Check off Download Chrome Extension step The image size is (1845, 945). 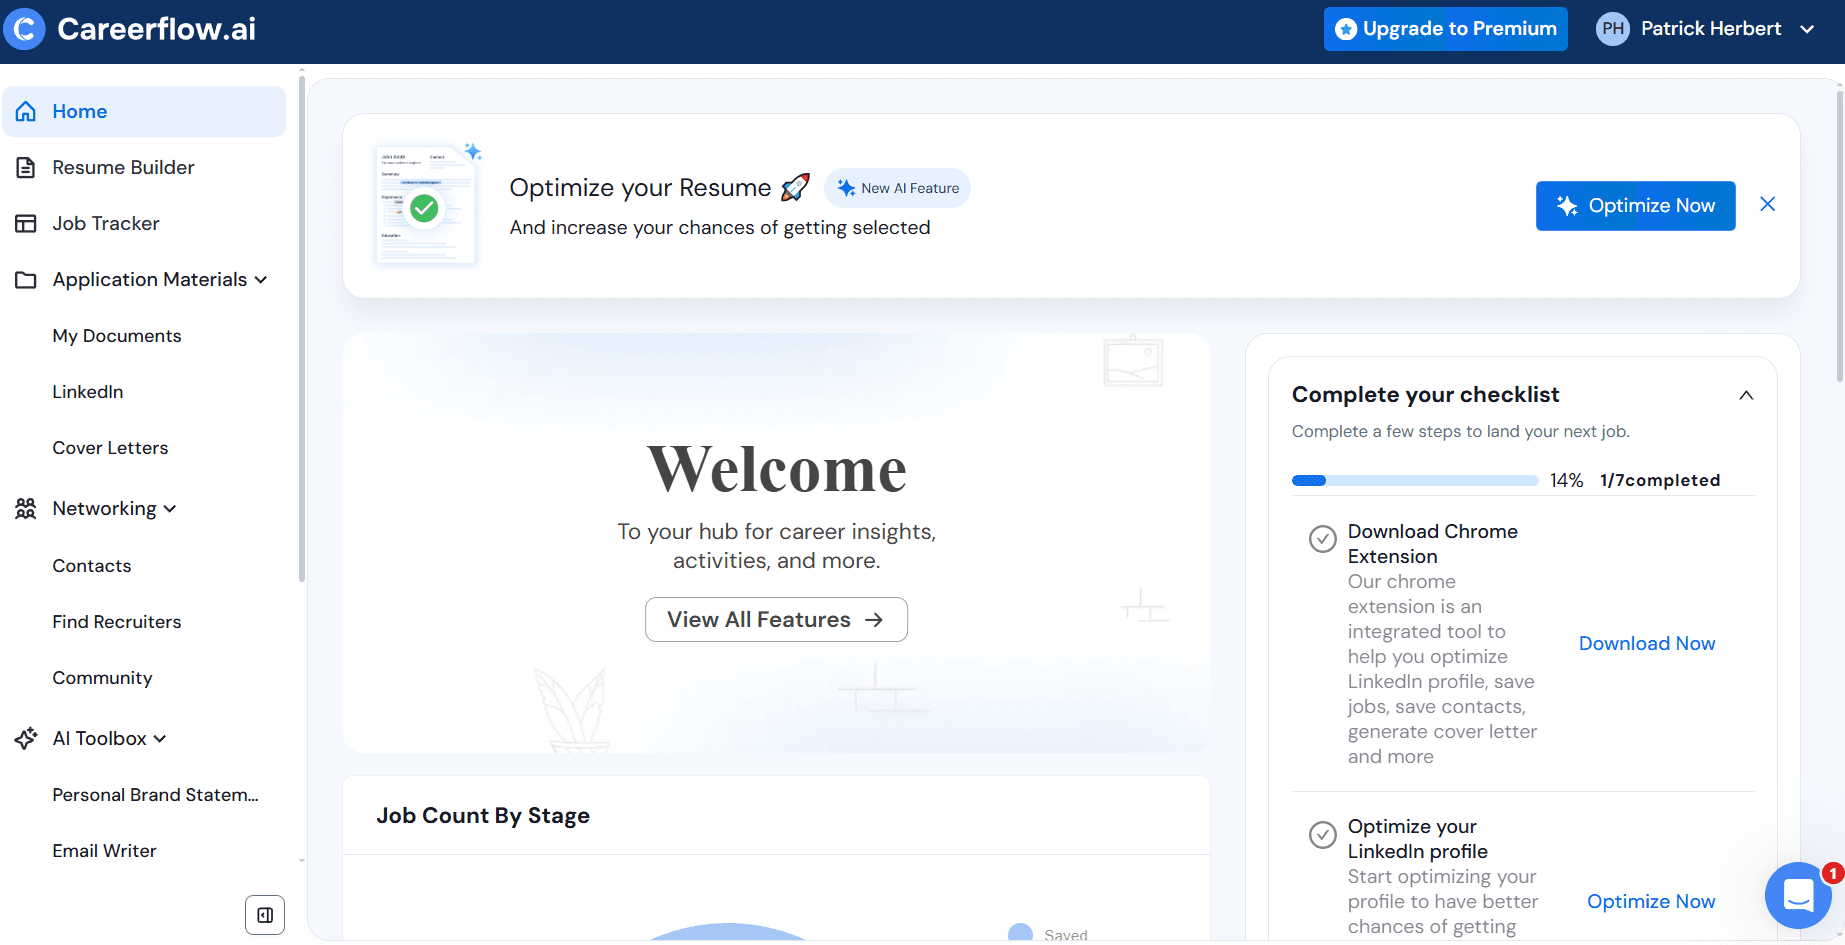(1322, 539)
